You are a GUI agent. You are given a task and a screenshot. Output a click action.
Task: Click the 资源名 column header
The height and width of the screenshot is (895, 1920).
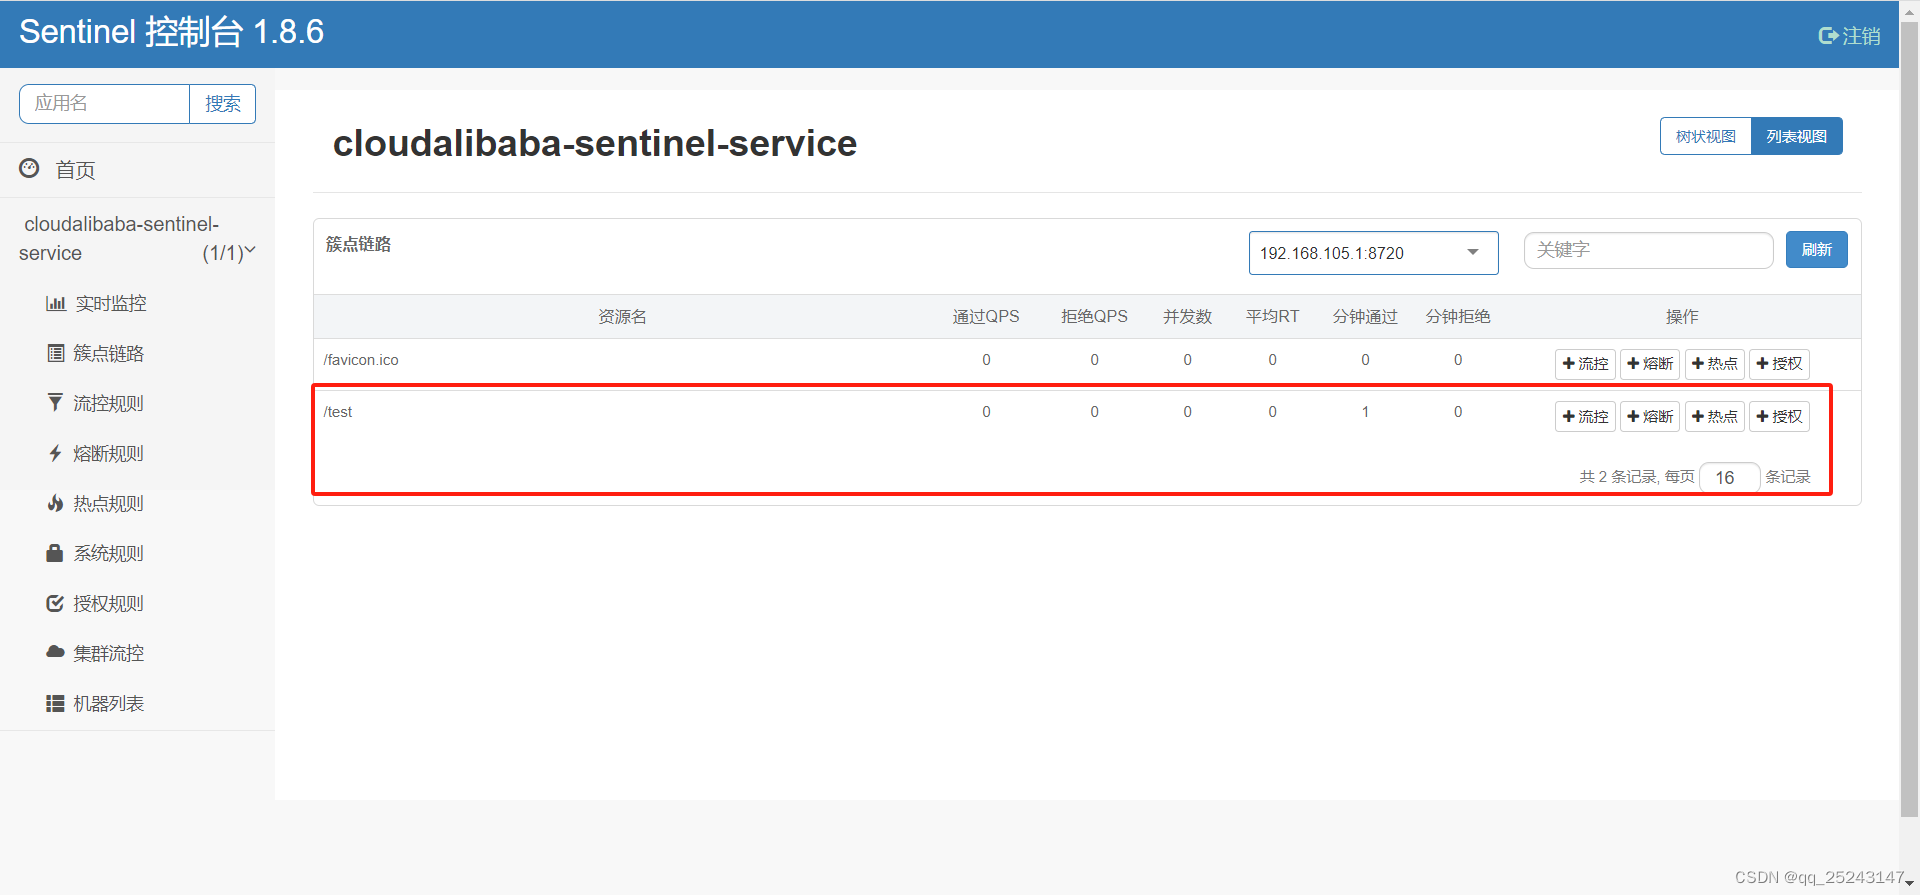622,317
